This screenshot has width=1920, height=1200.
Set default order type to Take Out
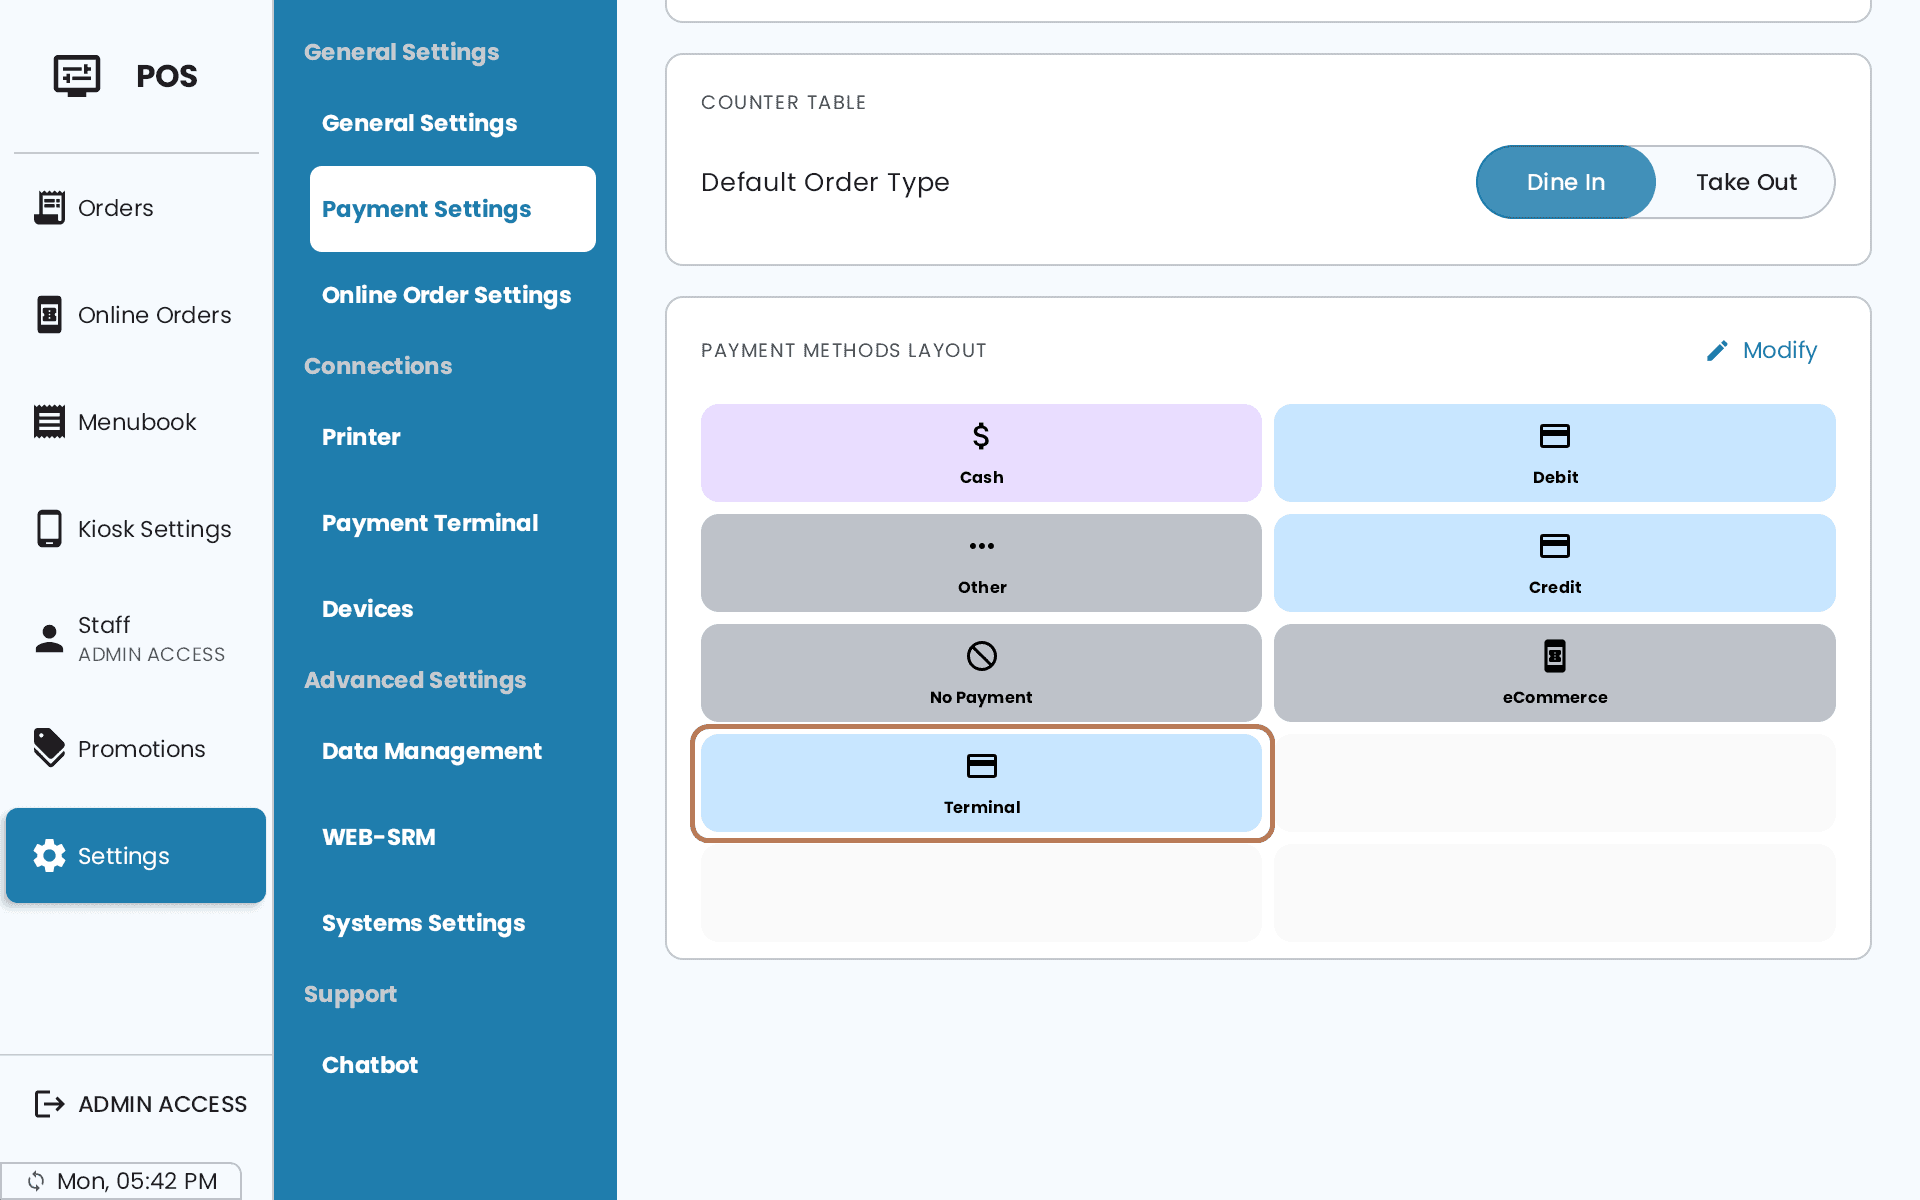[1746, 182]
